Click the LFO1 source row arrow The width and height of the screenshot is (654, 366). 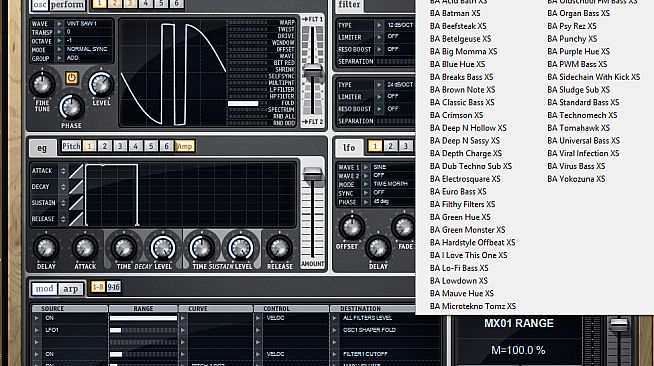[x=37, y=330]
